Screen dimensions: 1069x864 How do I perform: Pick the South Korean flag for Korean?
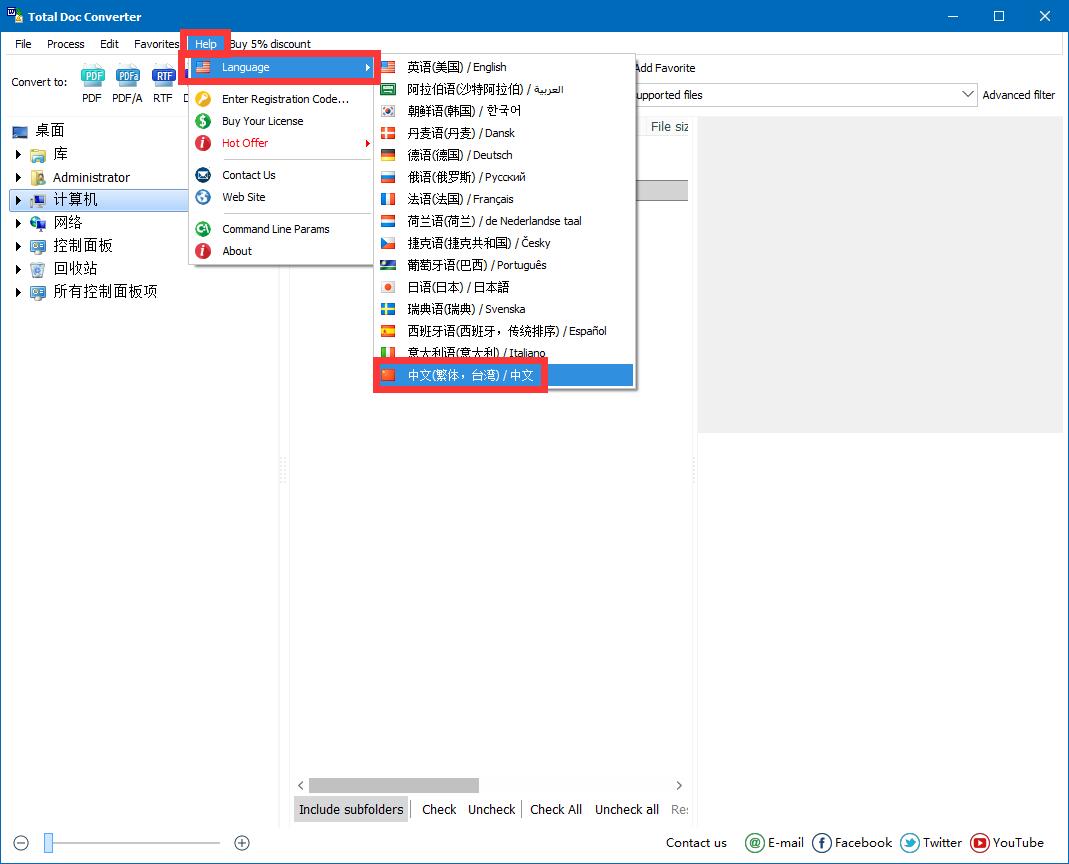pos(388,111)
